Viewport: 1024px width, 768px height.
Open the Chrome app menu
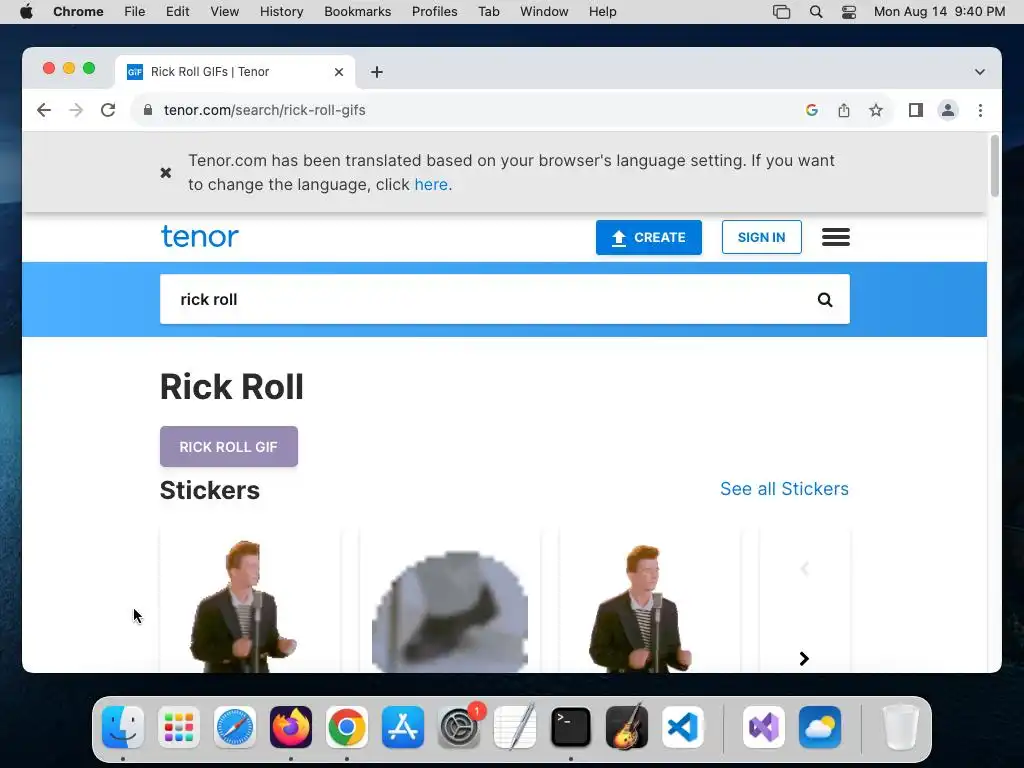coord(78,12)
